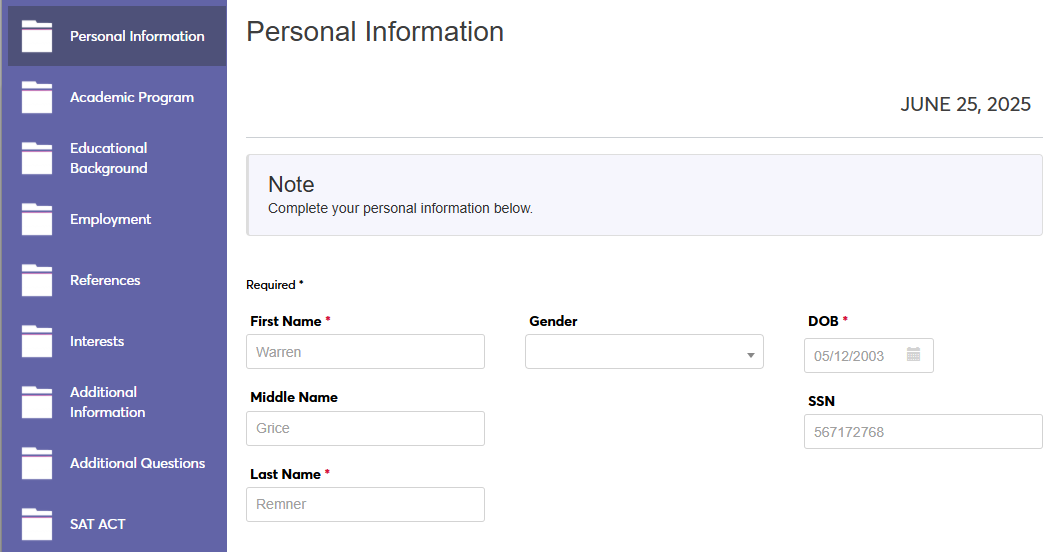Click the Academic Program folder icon
The image size is (1058, 552).
37,97
